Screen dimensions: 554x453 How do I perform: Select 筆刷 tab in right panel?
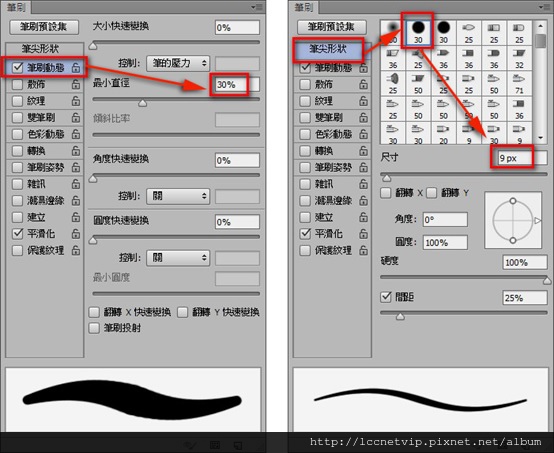click(304, 7)
